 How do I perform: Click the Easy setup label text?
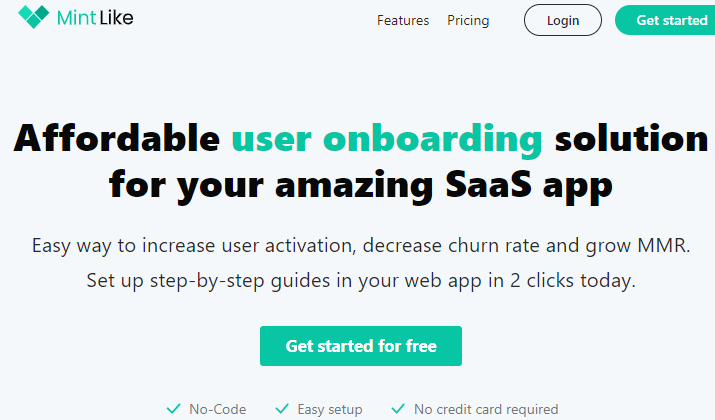(x=330, y=409)
